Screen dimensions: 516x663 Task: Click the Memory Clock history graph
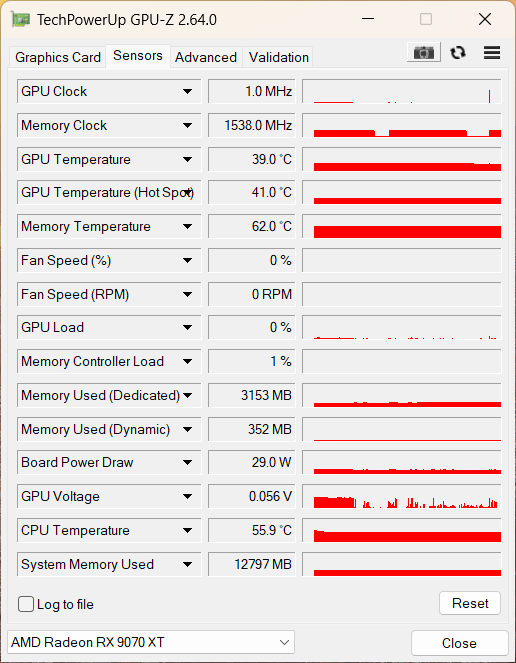point(402,125)
